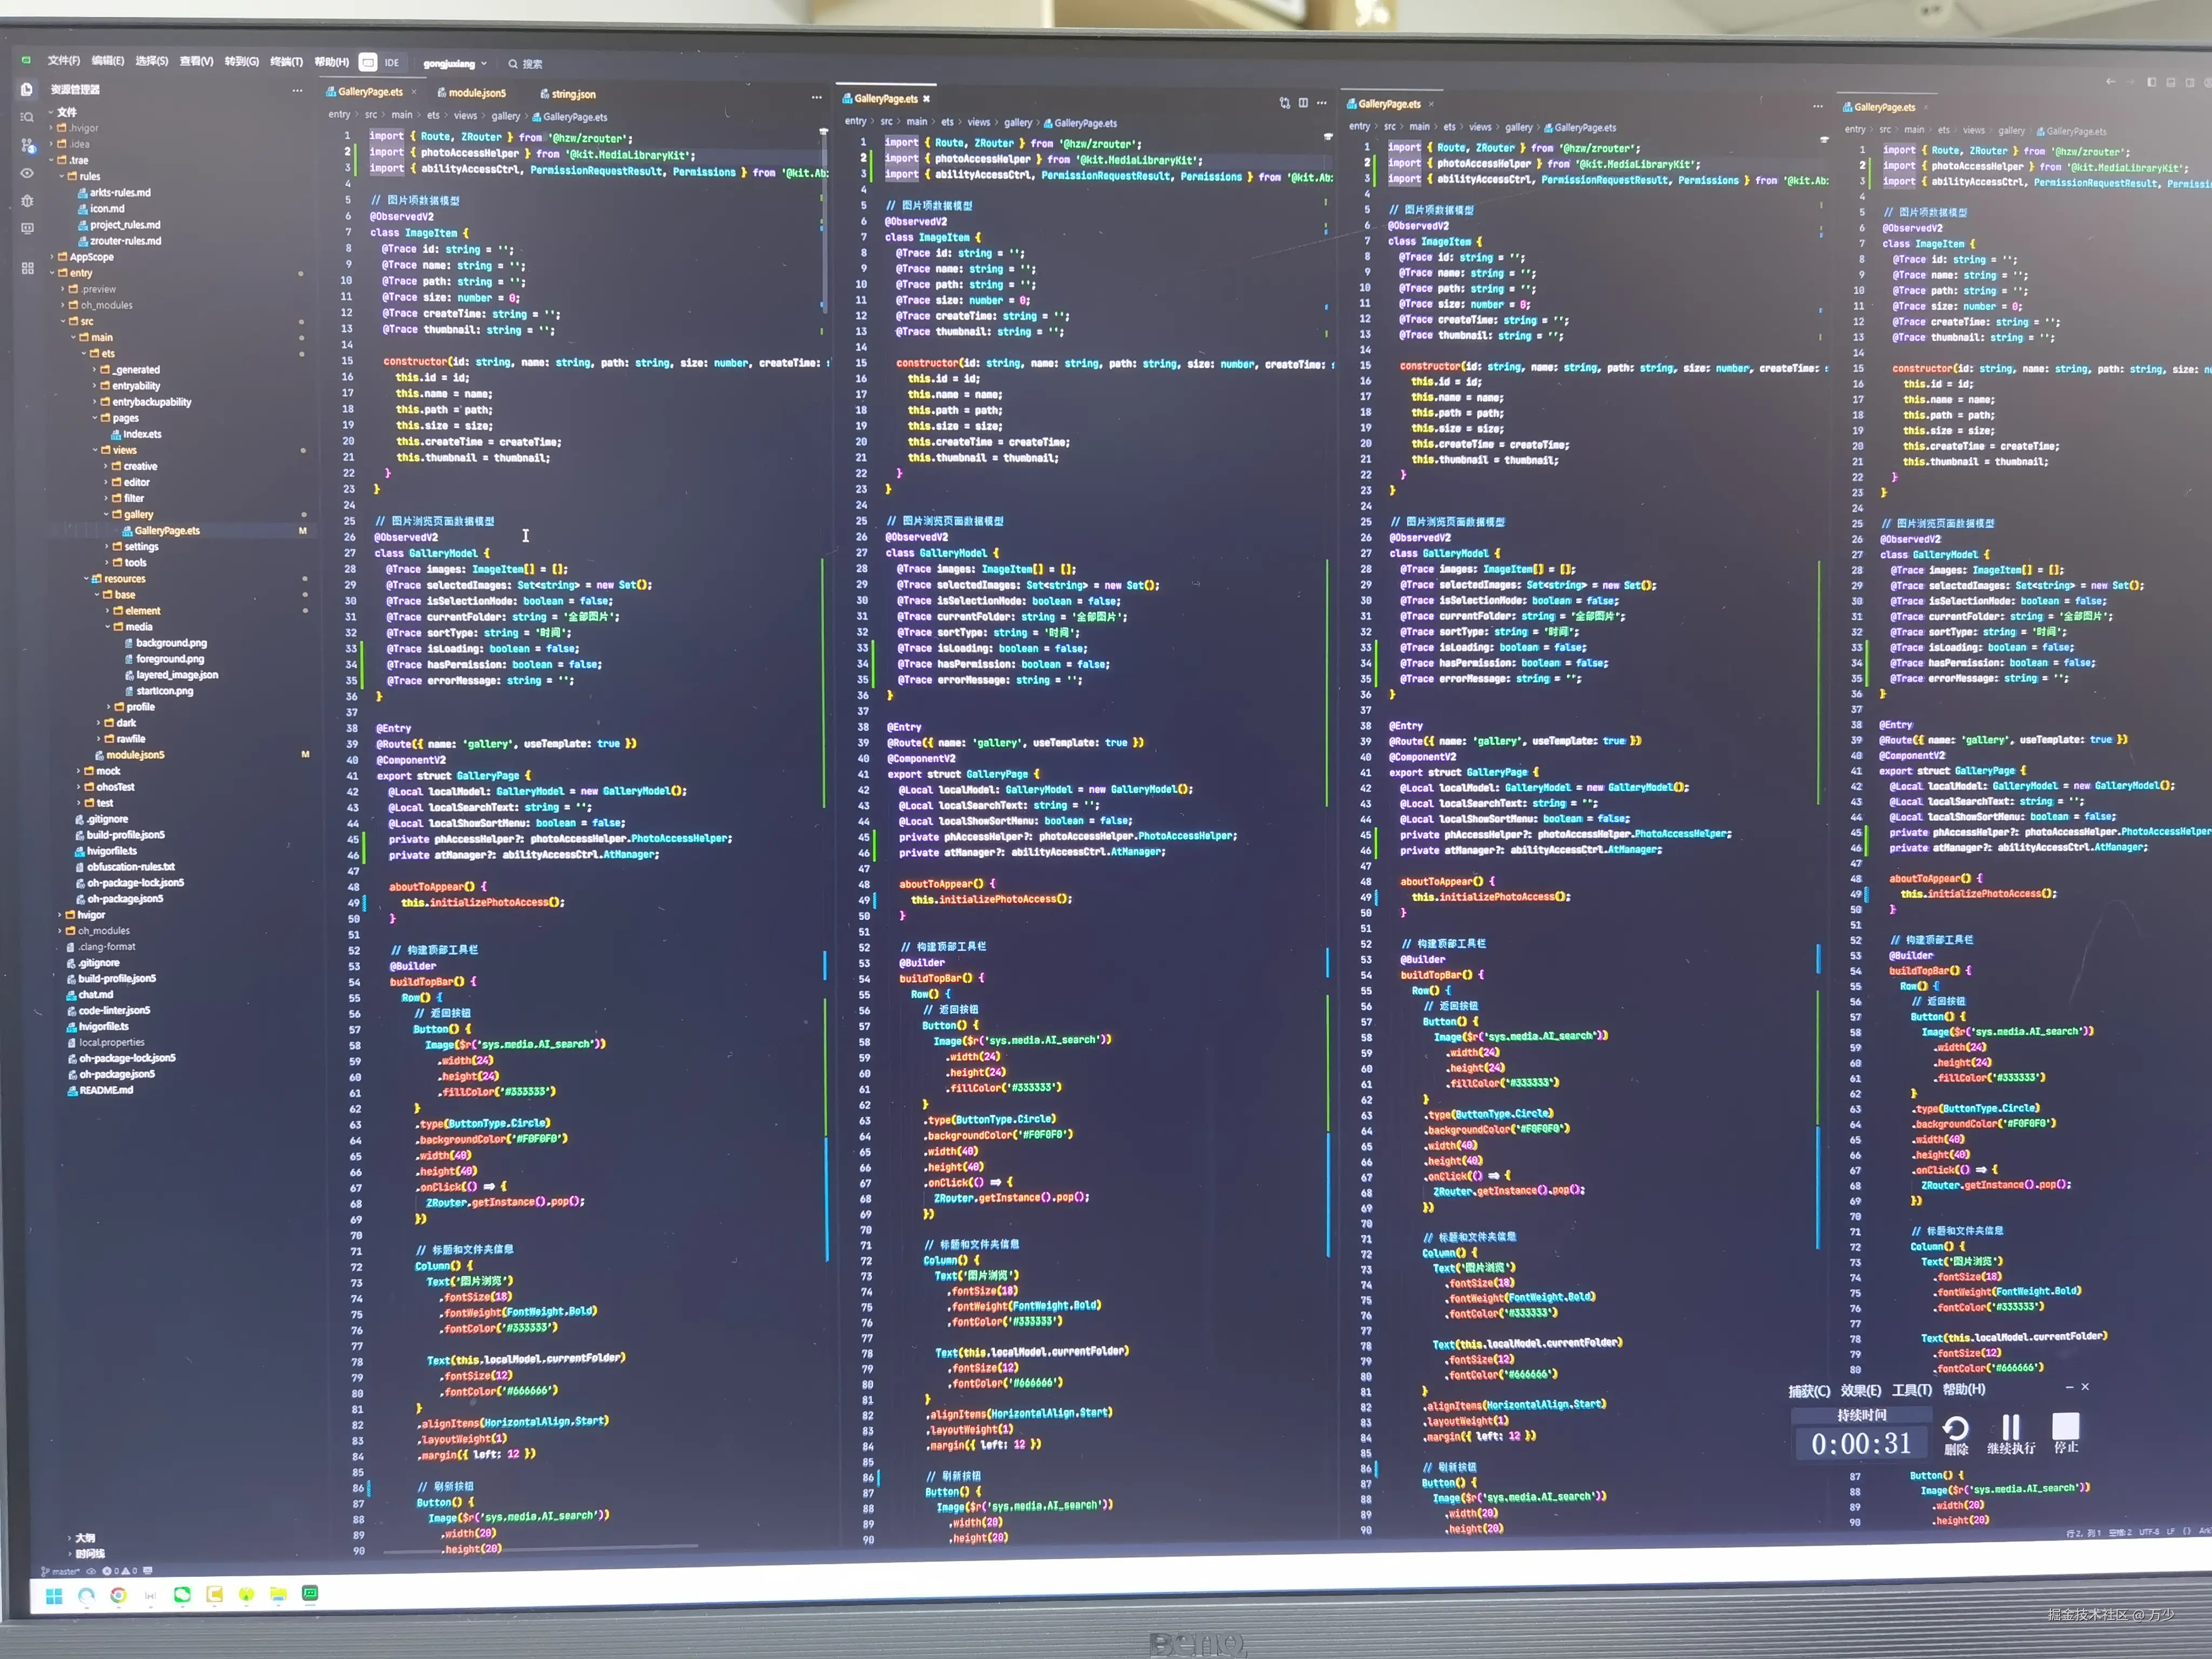Screen dimensions: 2212x1659
Task: Open the 终端(T) terminal menu
Action: click(286, 62)
